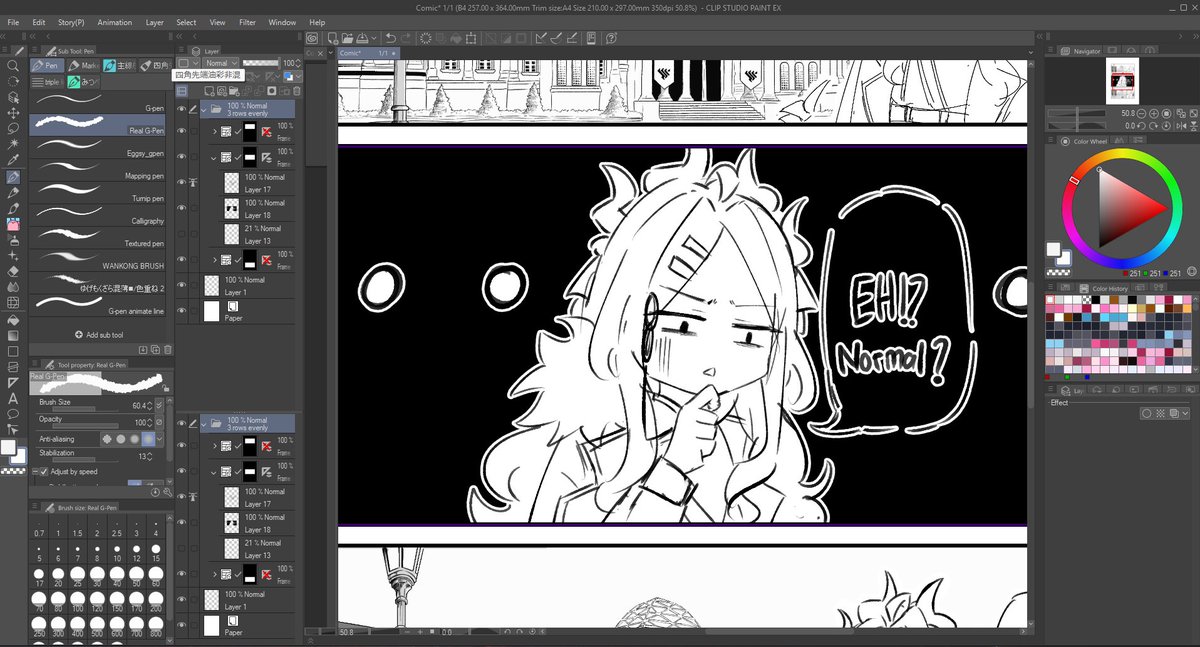This screenshot has width=1200, height=647.
Task: Switch to the Marker sub tool tab
Action: pos(83,65)
